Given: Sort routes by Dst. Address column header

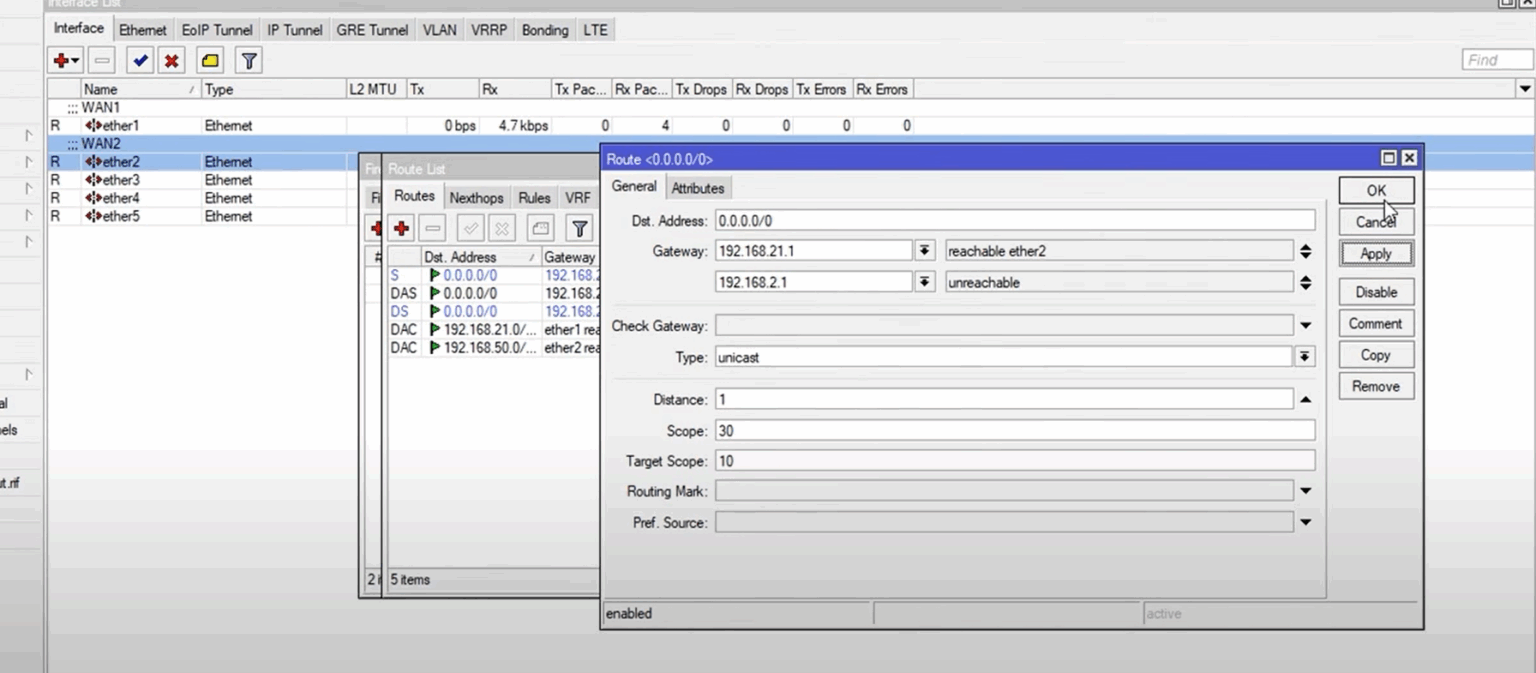Looking at the screenshot, I should click(479, 257).
